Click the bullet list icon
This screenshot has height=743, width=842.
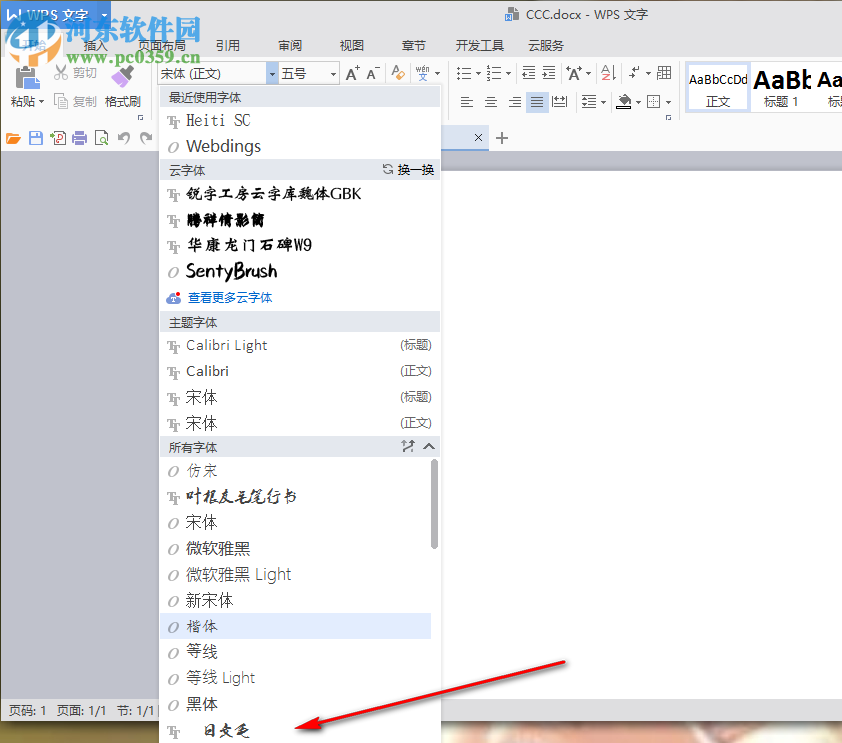tap(463, 73)
